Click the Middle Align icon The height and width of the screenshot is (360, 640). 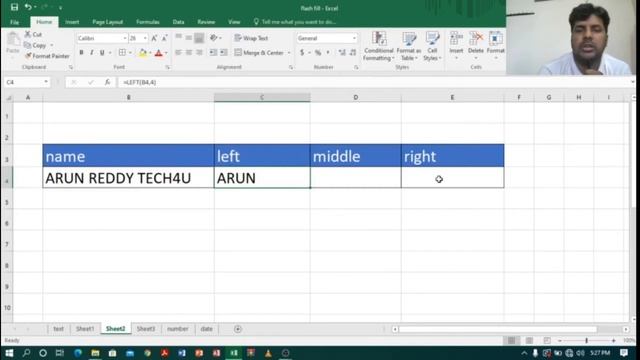point(189,38)
